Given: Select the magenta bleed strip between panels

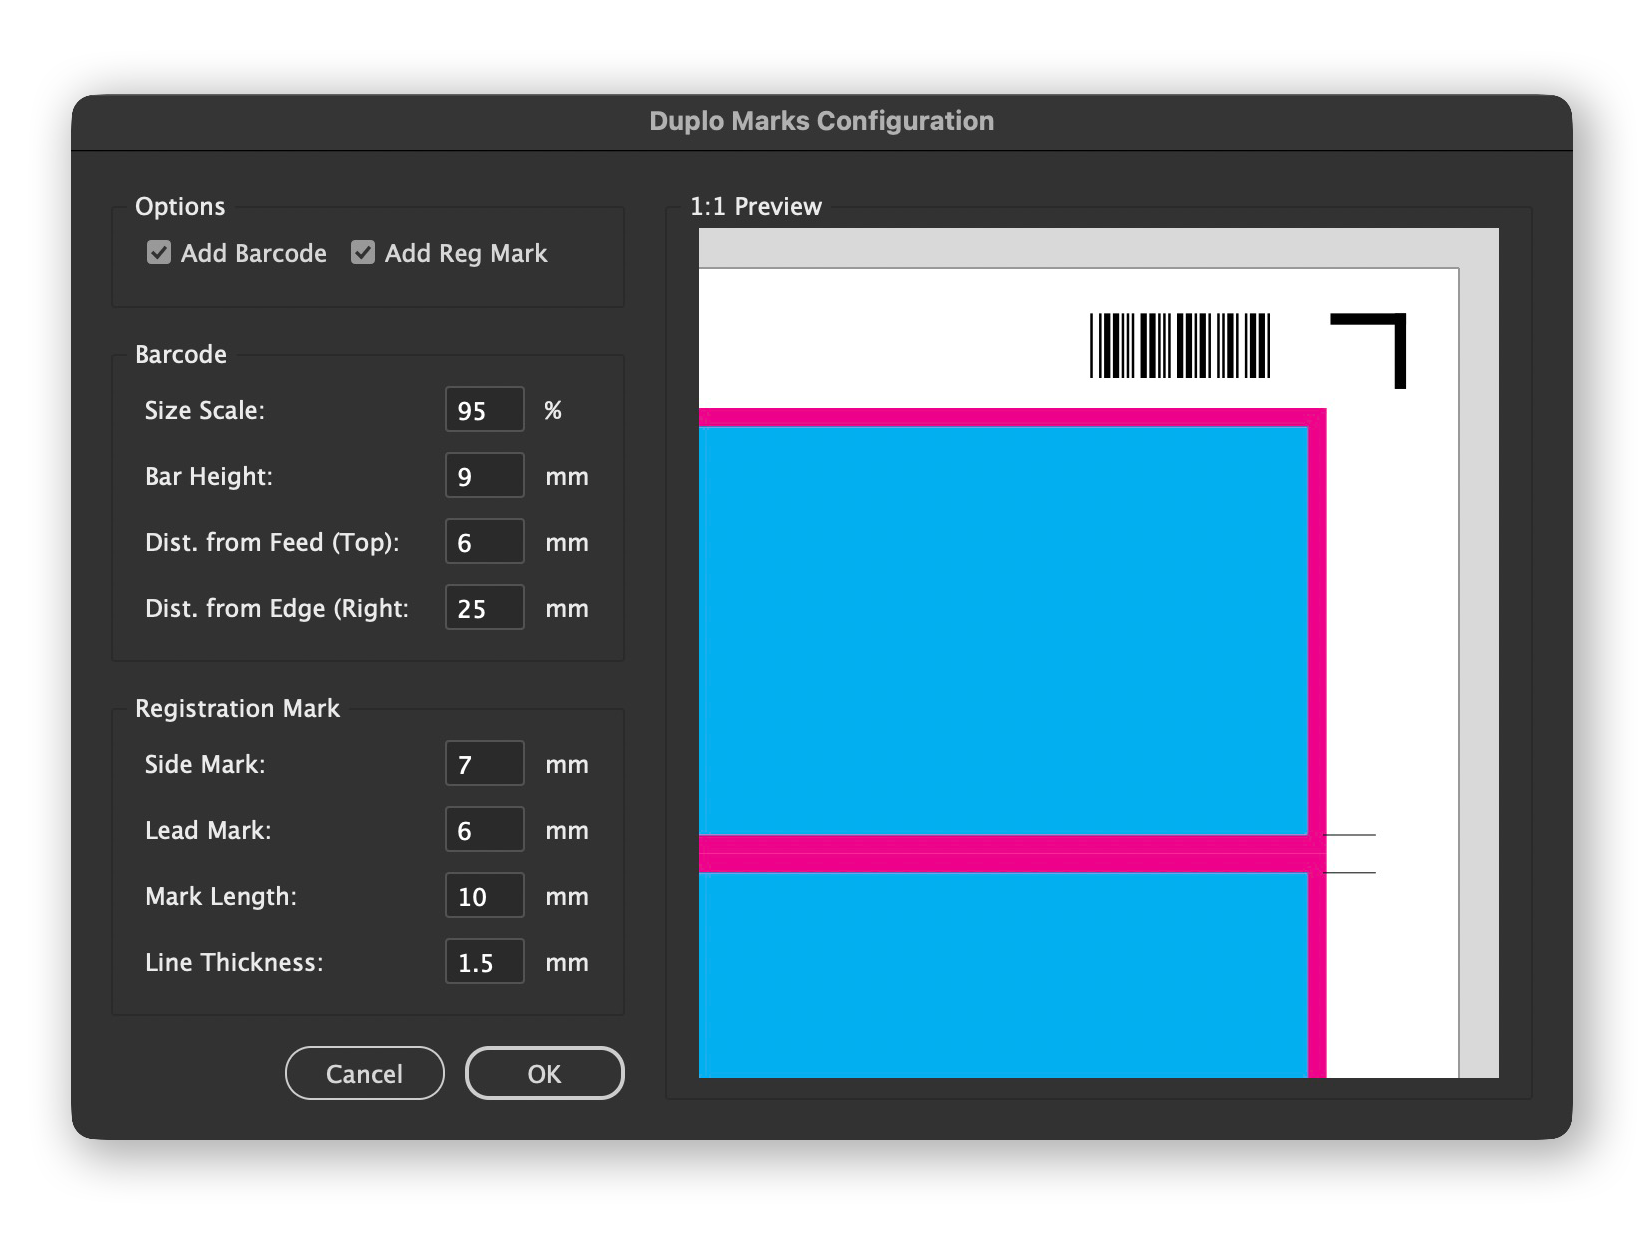Looking at the screenshot, I should (1000, 855).
